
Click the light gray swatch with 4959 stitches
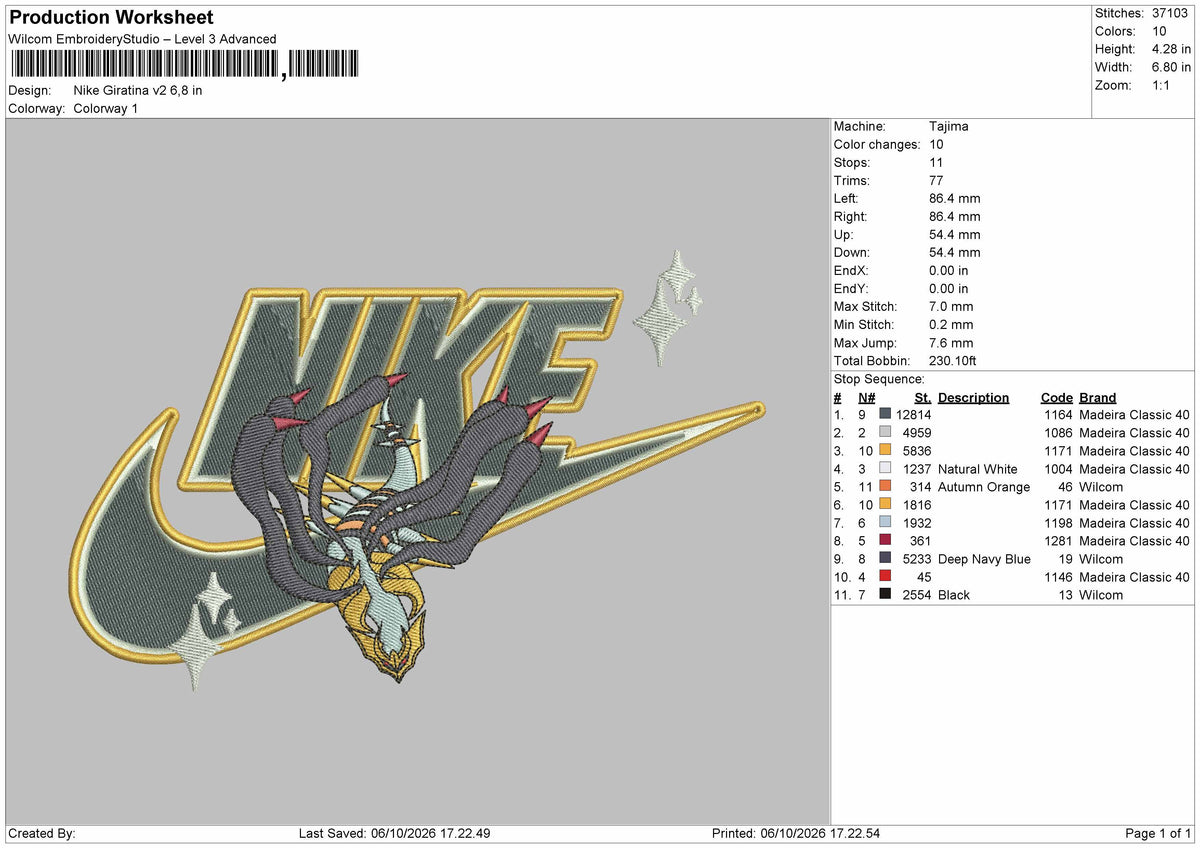(x=885, y=432)
